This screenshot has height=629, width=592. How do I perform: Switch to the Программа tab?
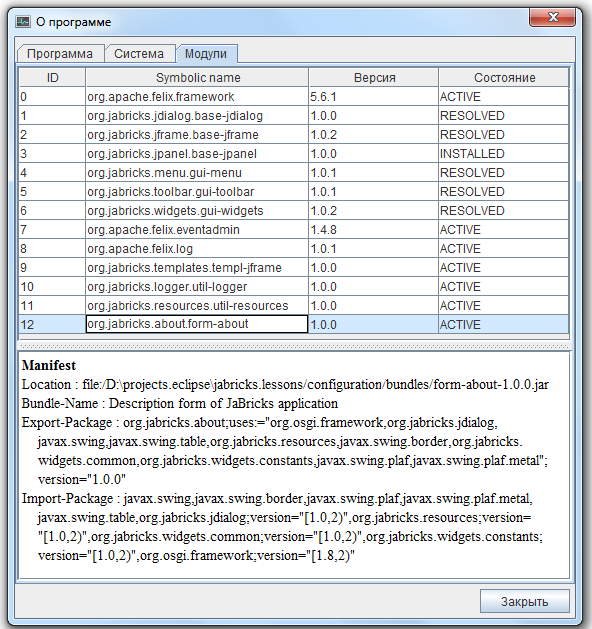coord(60,54)
